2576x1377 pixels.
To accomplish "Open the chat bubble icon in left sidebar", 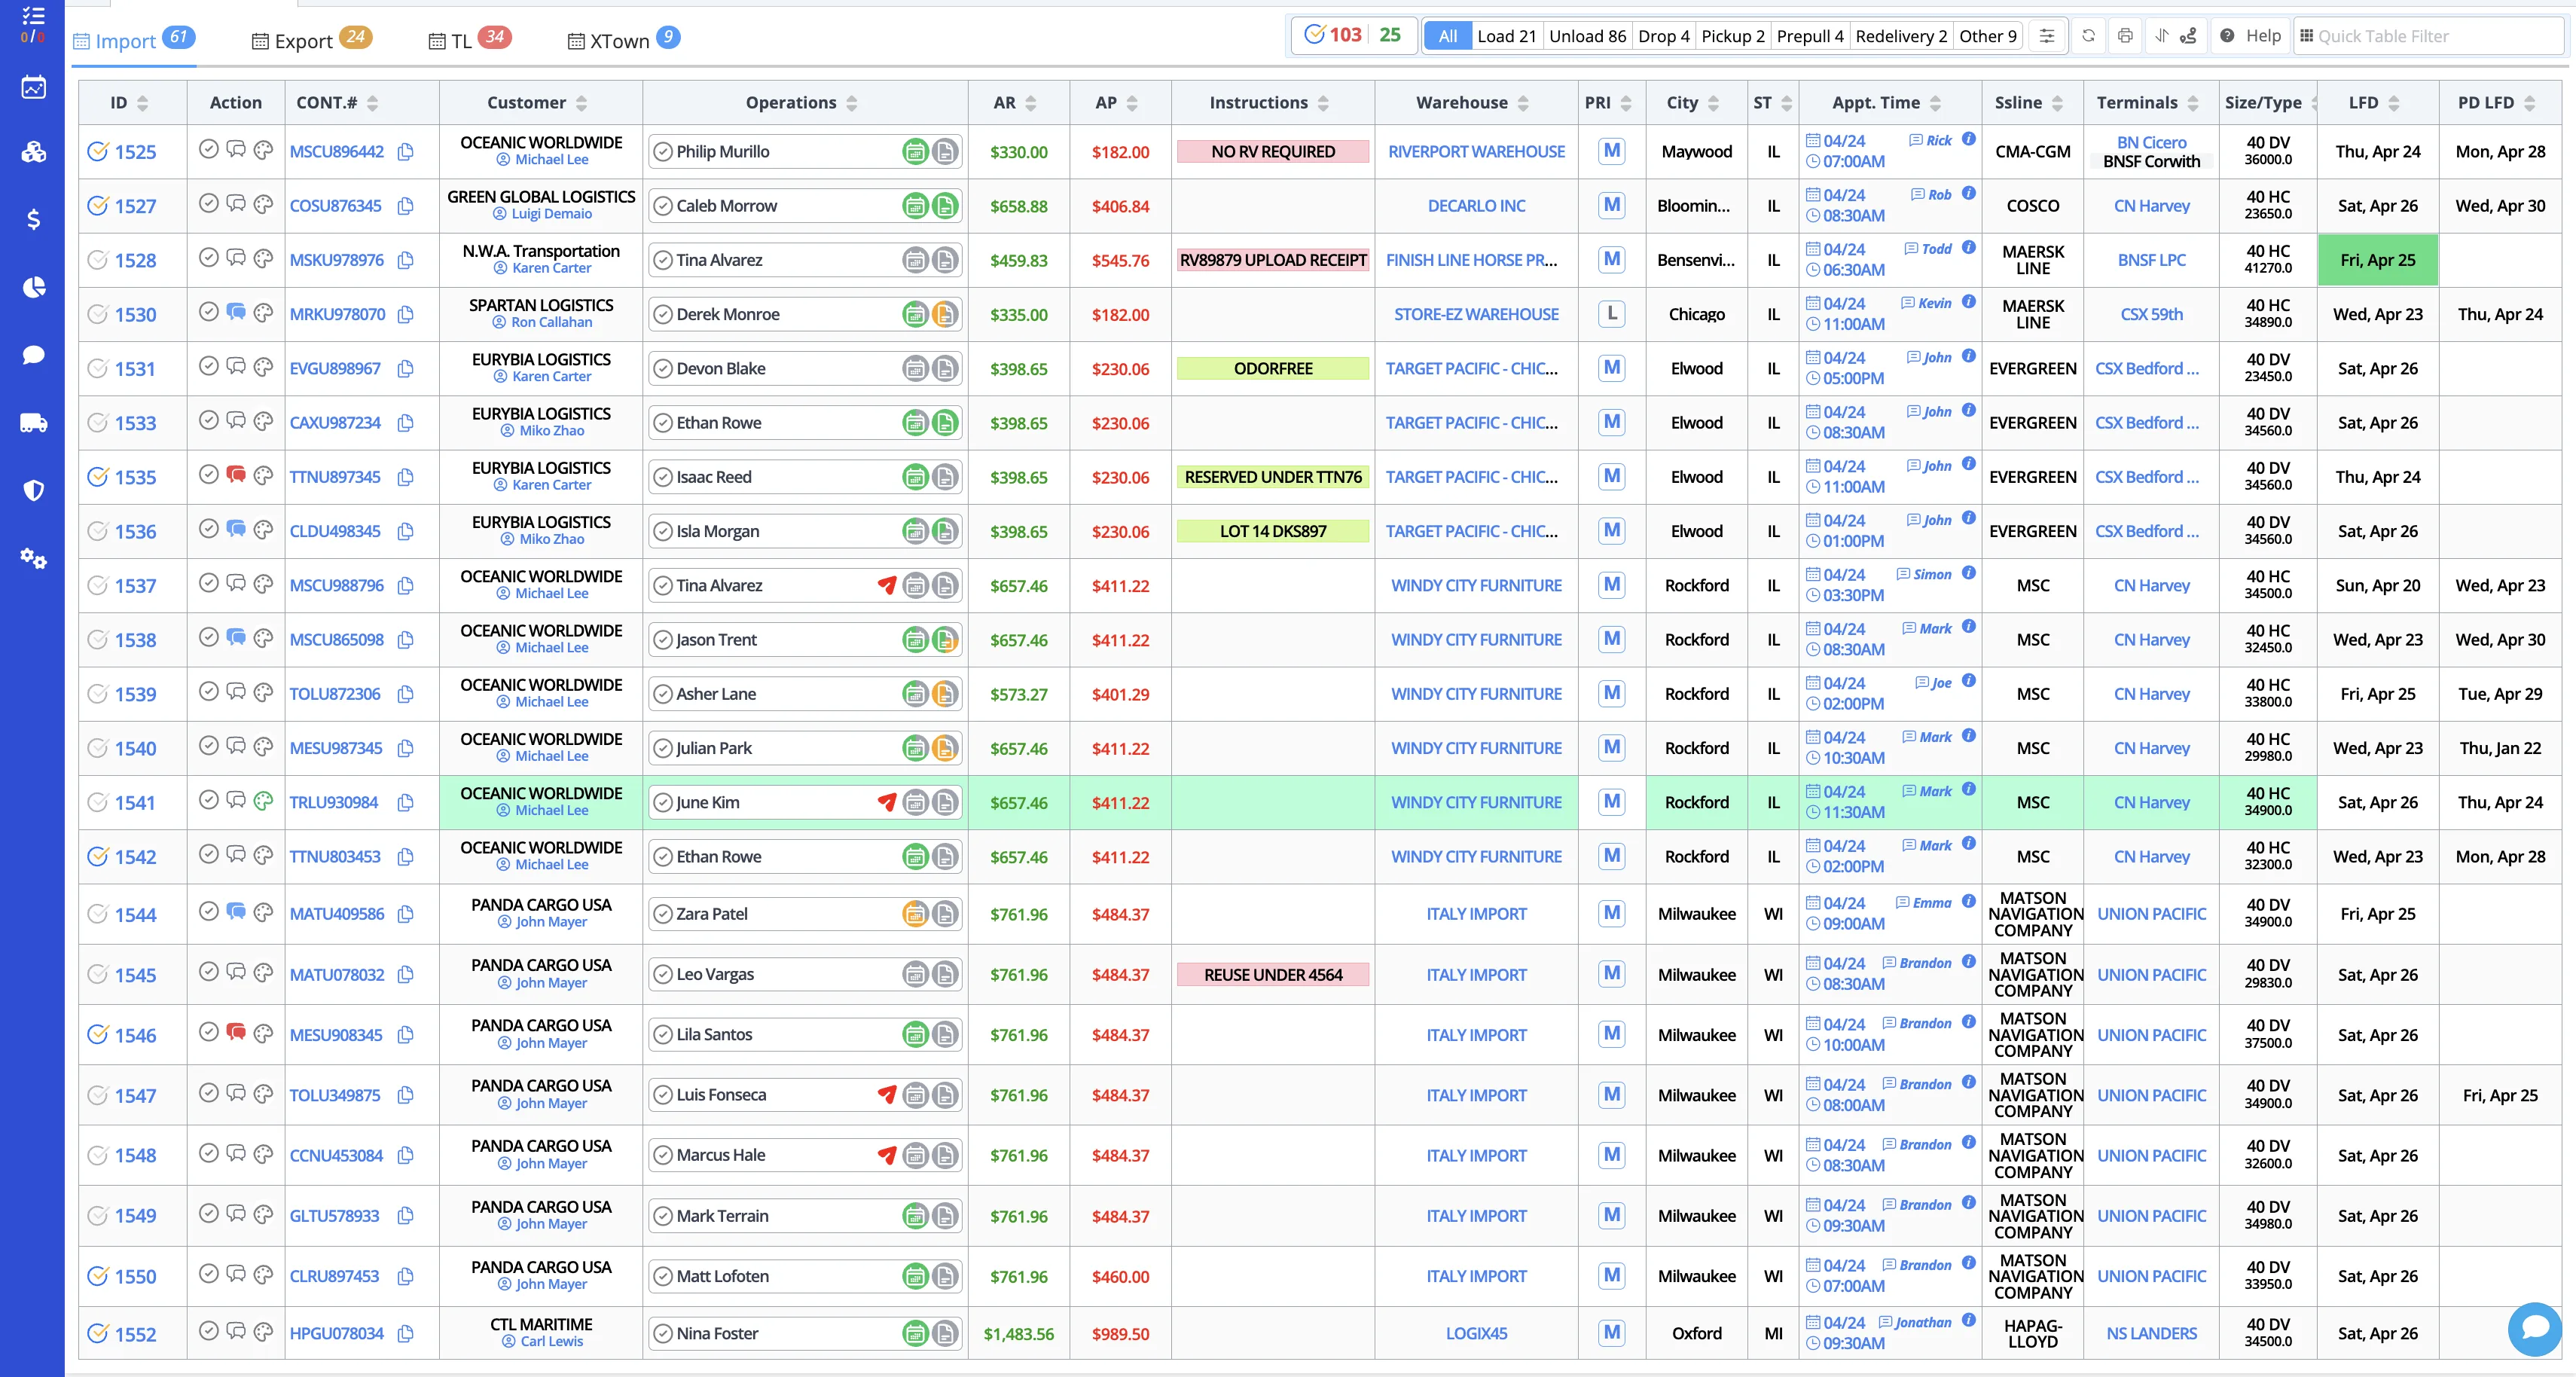I will [x=33, y=355].
